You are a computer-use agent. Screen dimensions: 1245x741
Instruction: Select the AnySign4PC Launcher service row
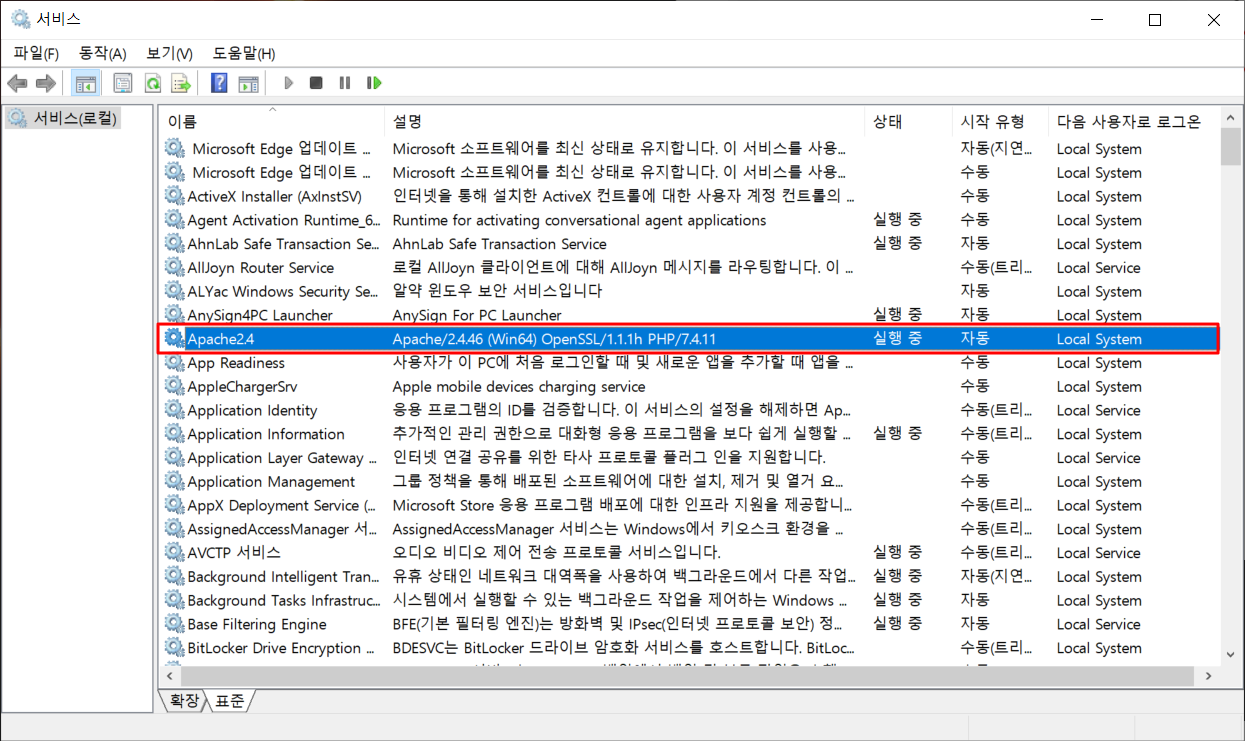pyautogui.click(x=260, y=315)
